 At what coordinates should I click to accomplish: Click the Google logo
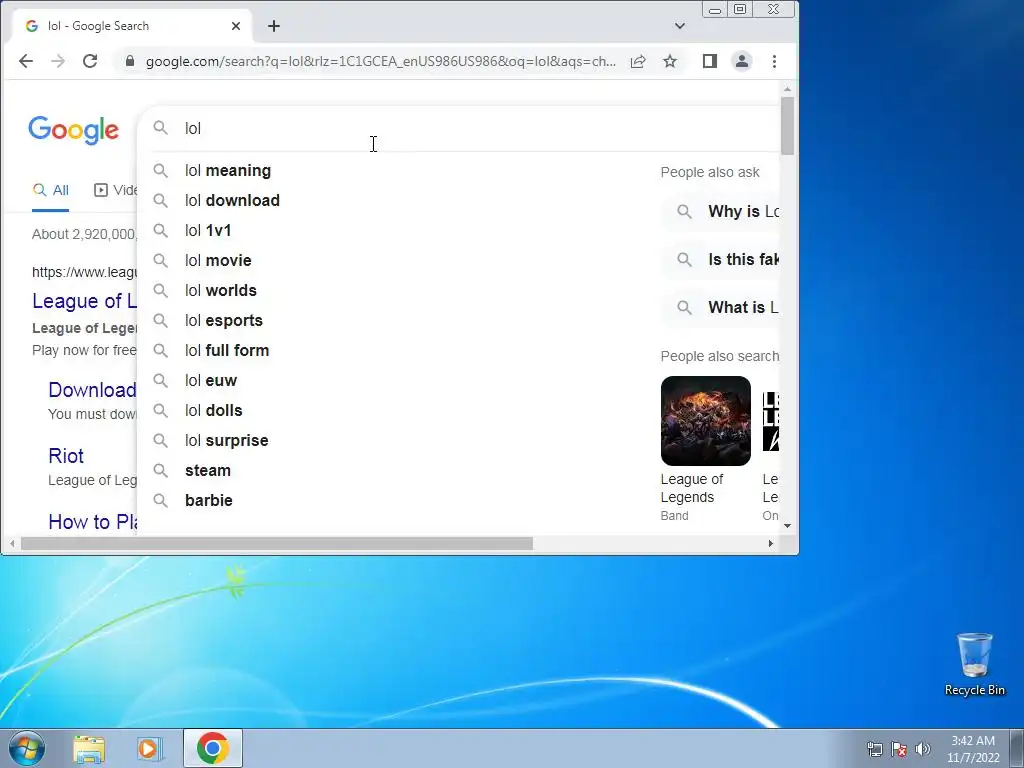[x=74, y=130]
